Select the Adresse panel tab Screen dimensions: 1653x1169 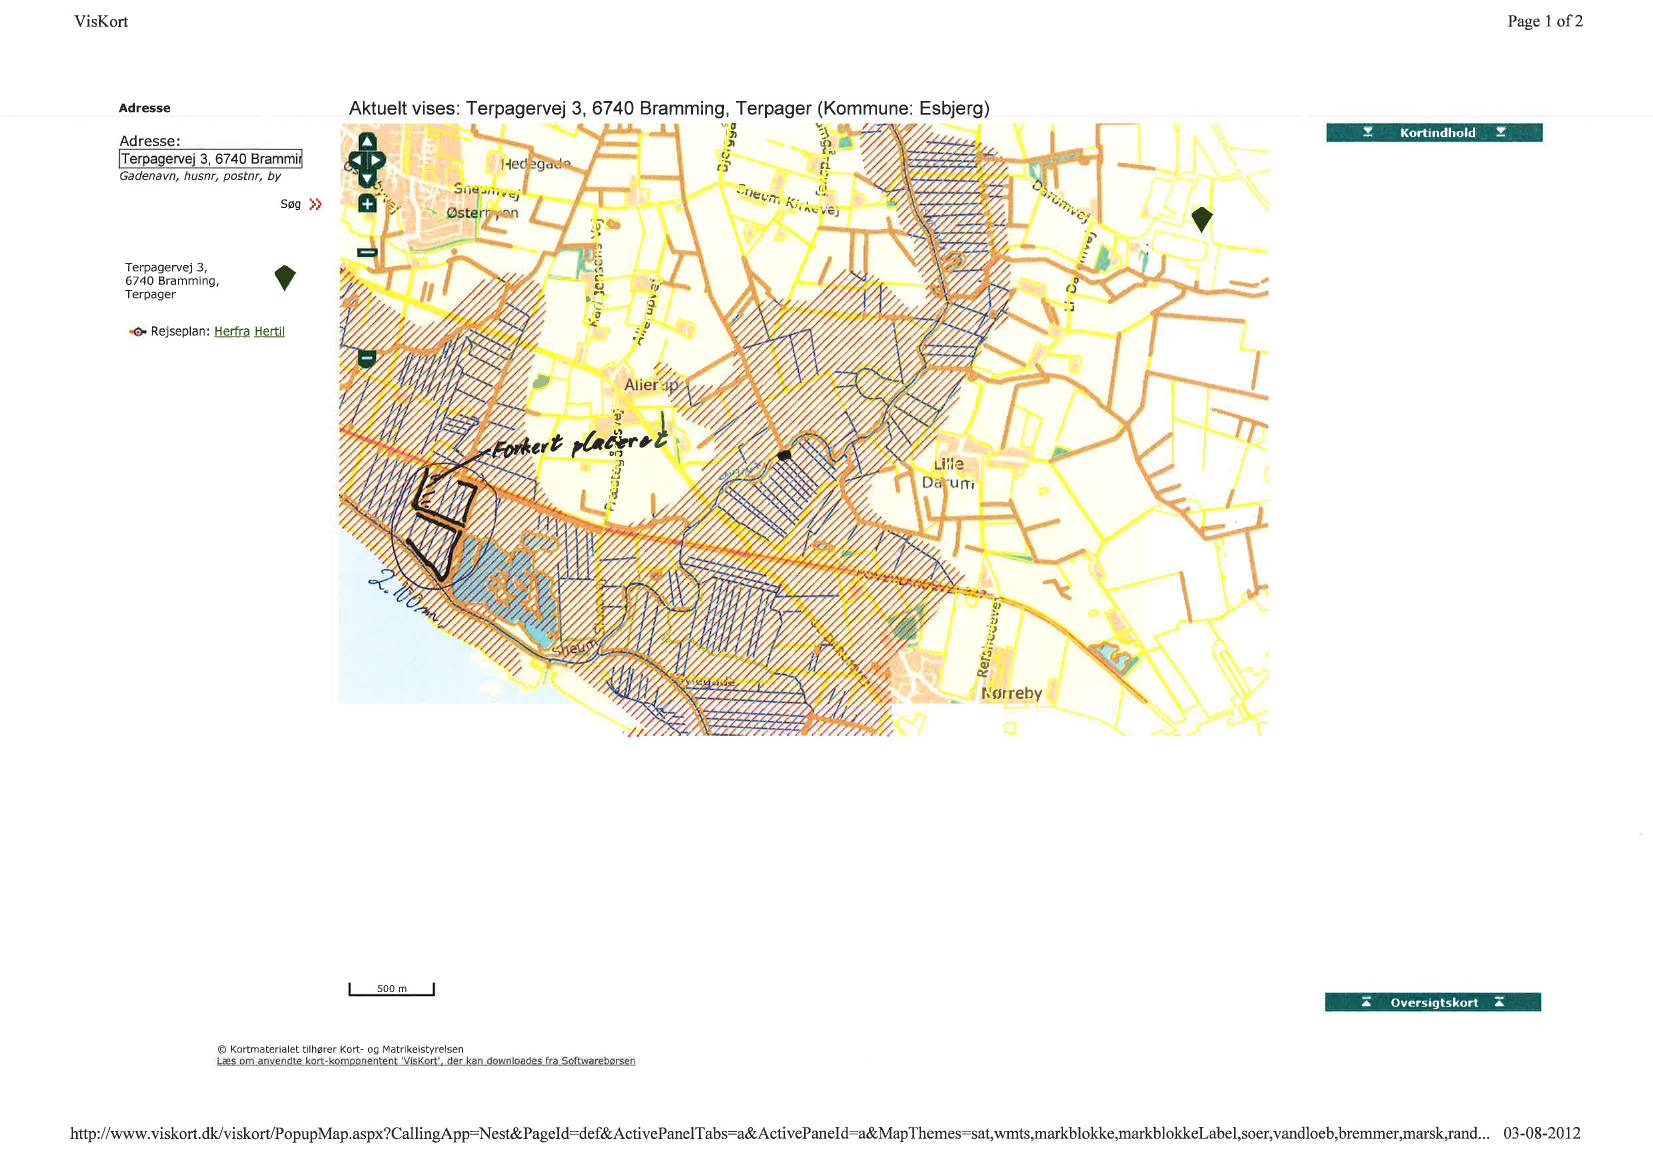coord(144,108)
